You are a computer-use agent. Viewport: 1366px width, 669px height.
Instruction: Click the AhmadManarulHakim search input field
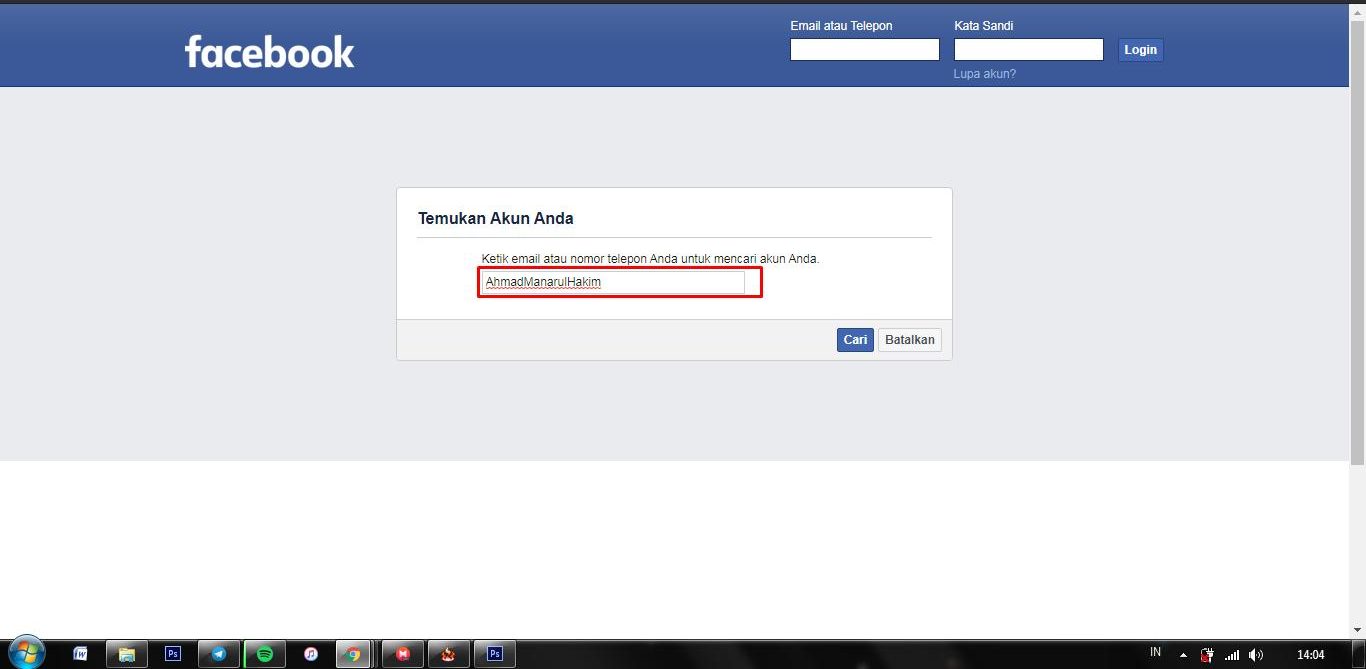(613, 282)
